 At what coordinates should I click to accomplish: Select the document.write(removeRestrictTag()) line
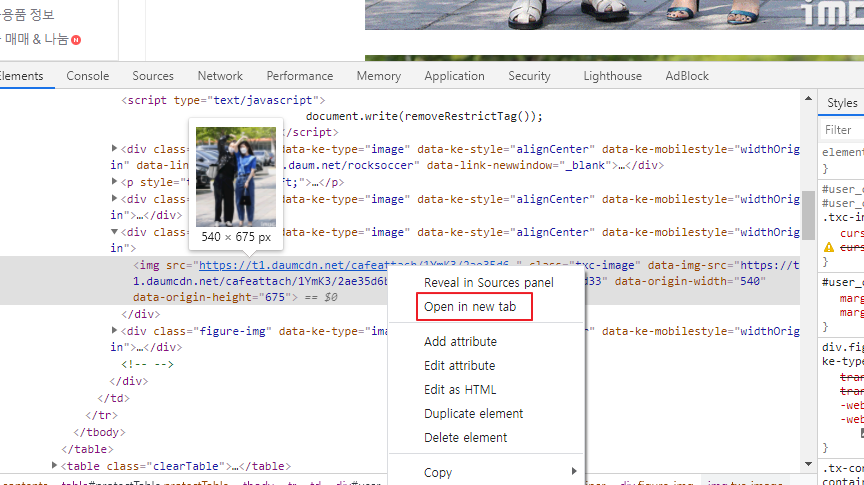point(424,116)
